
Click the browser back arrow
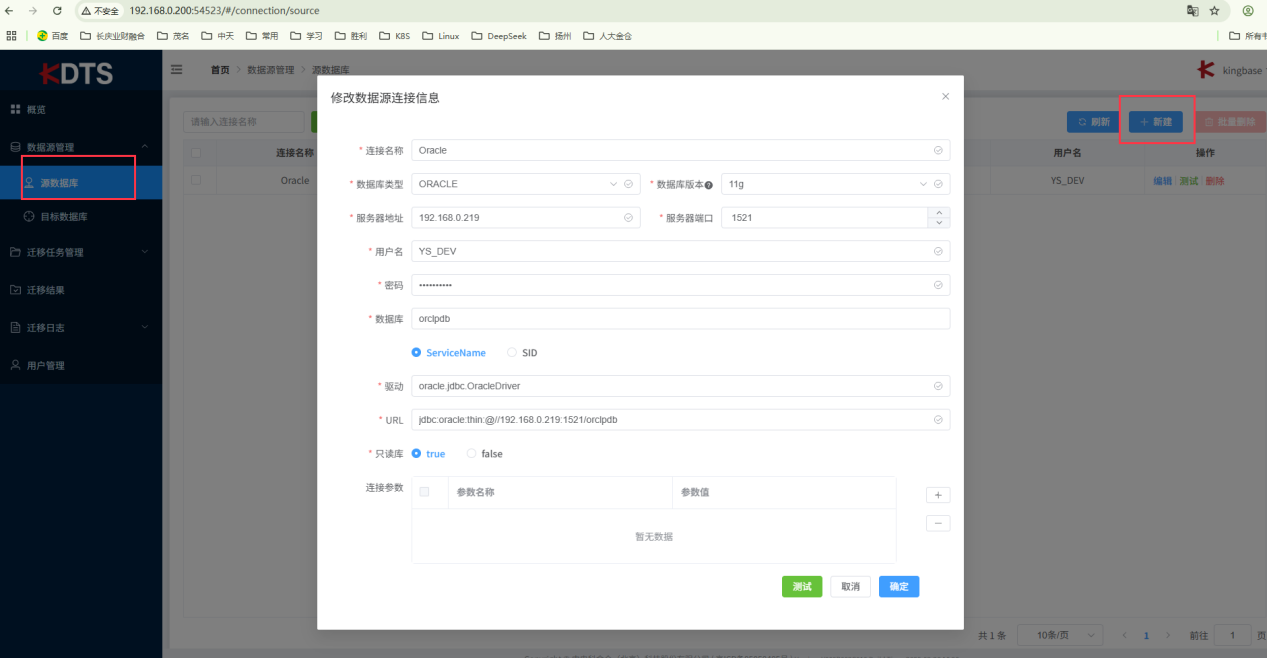[11, 11]
